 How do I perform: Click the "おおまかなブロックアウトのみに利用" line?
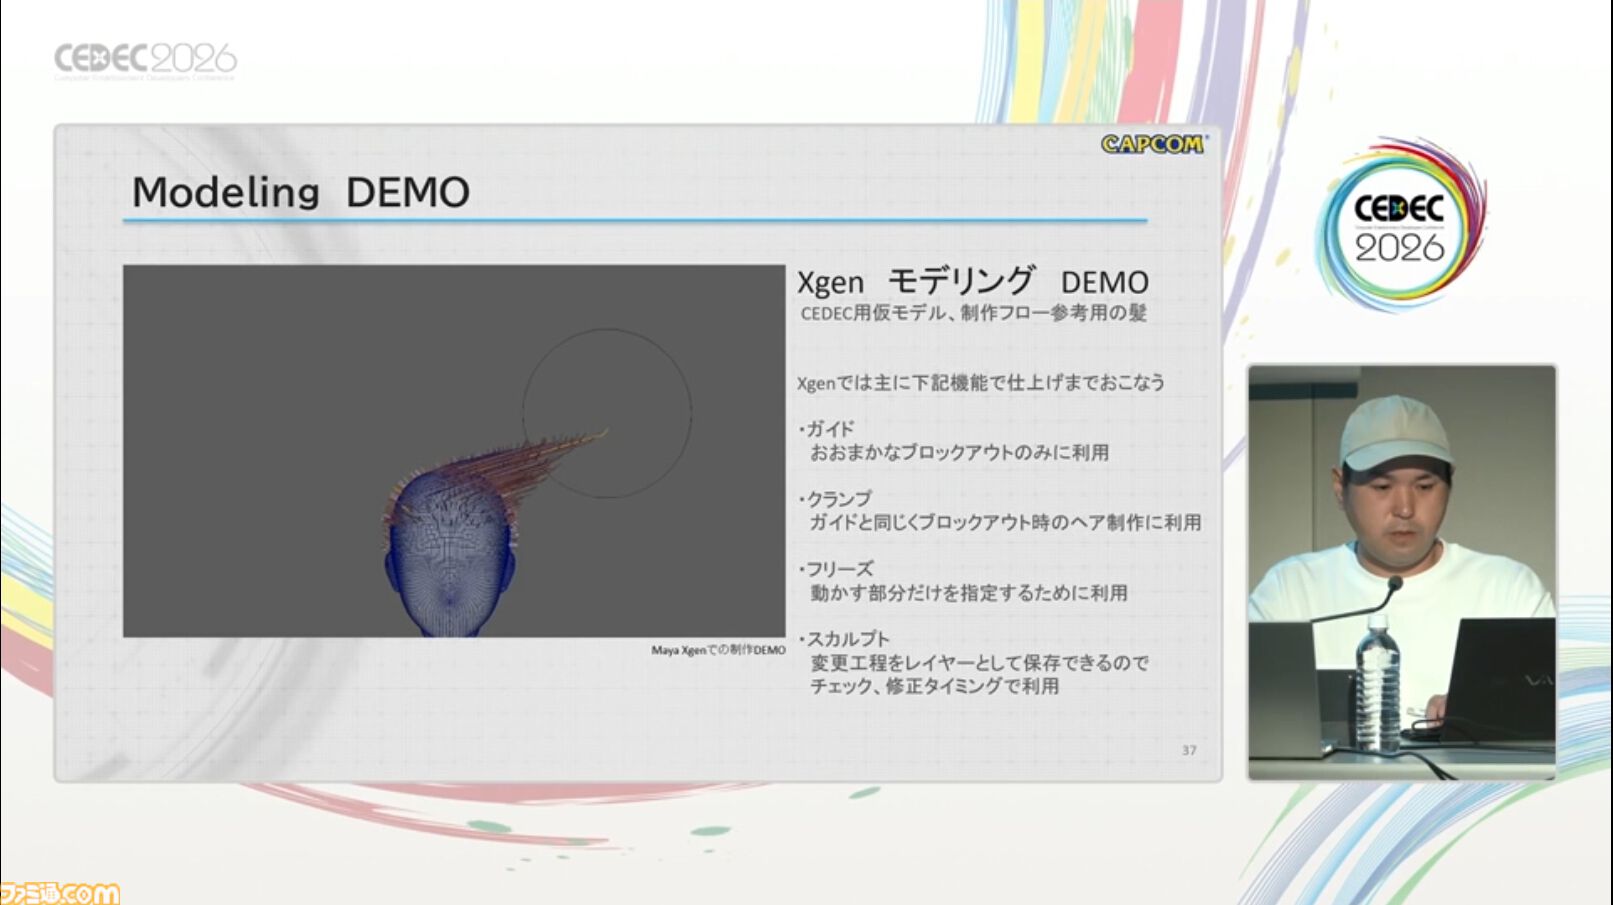tap(960, 453)
